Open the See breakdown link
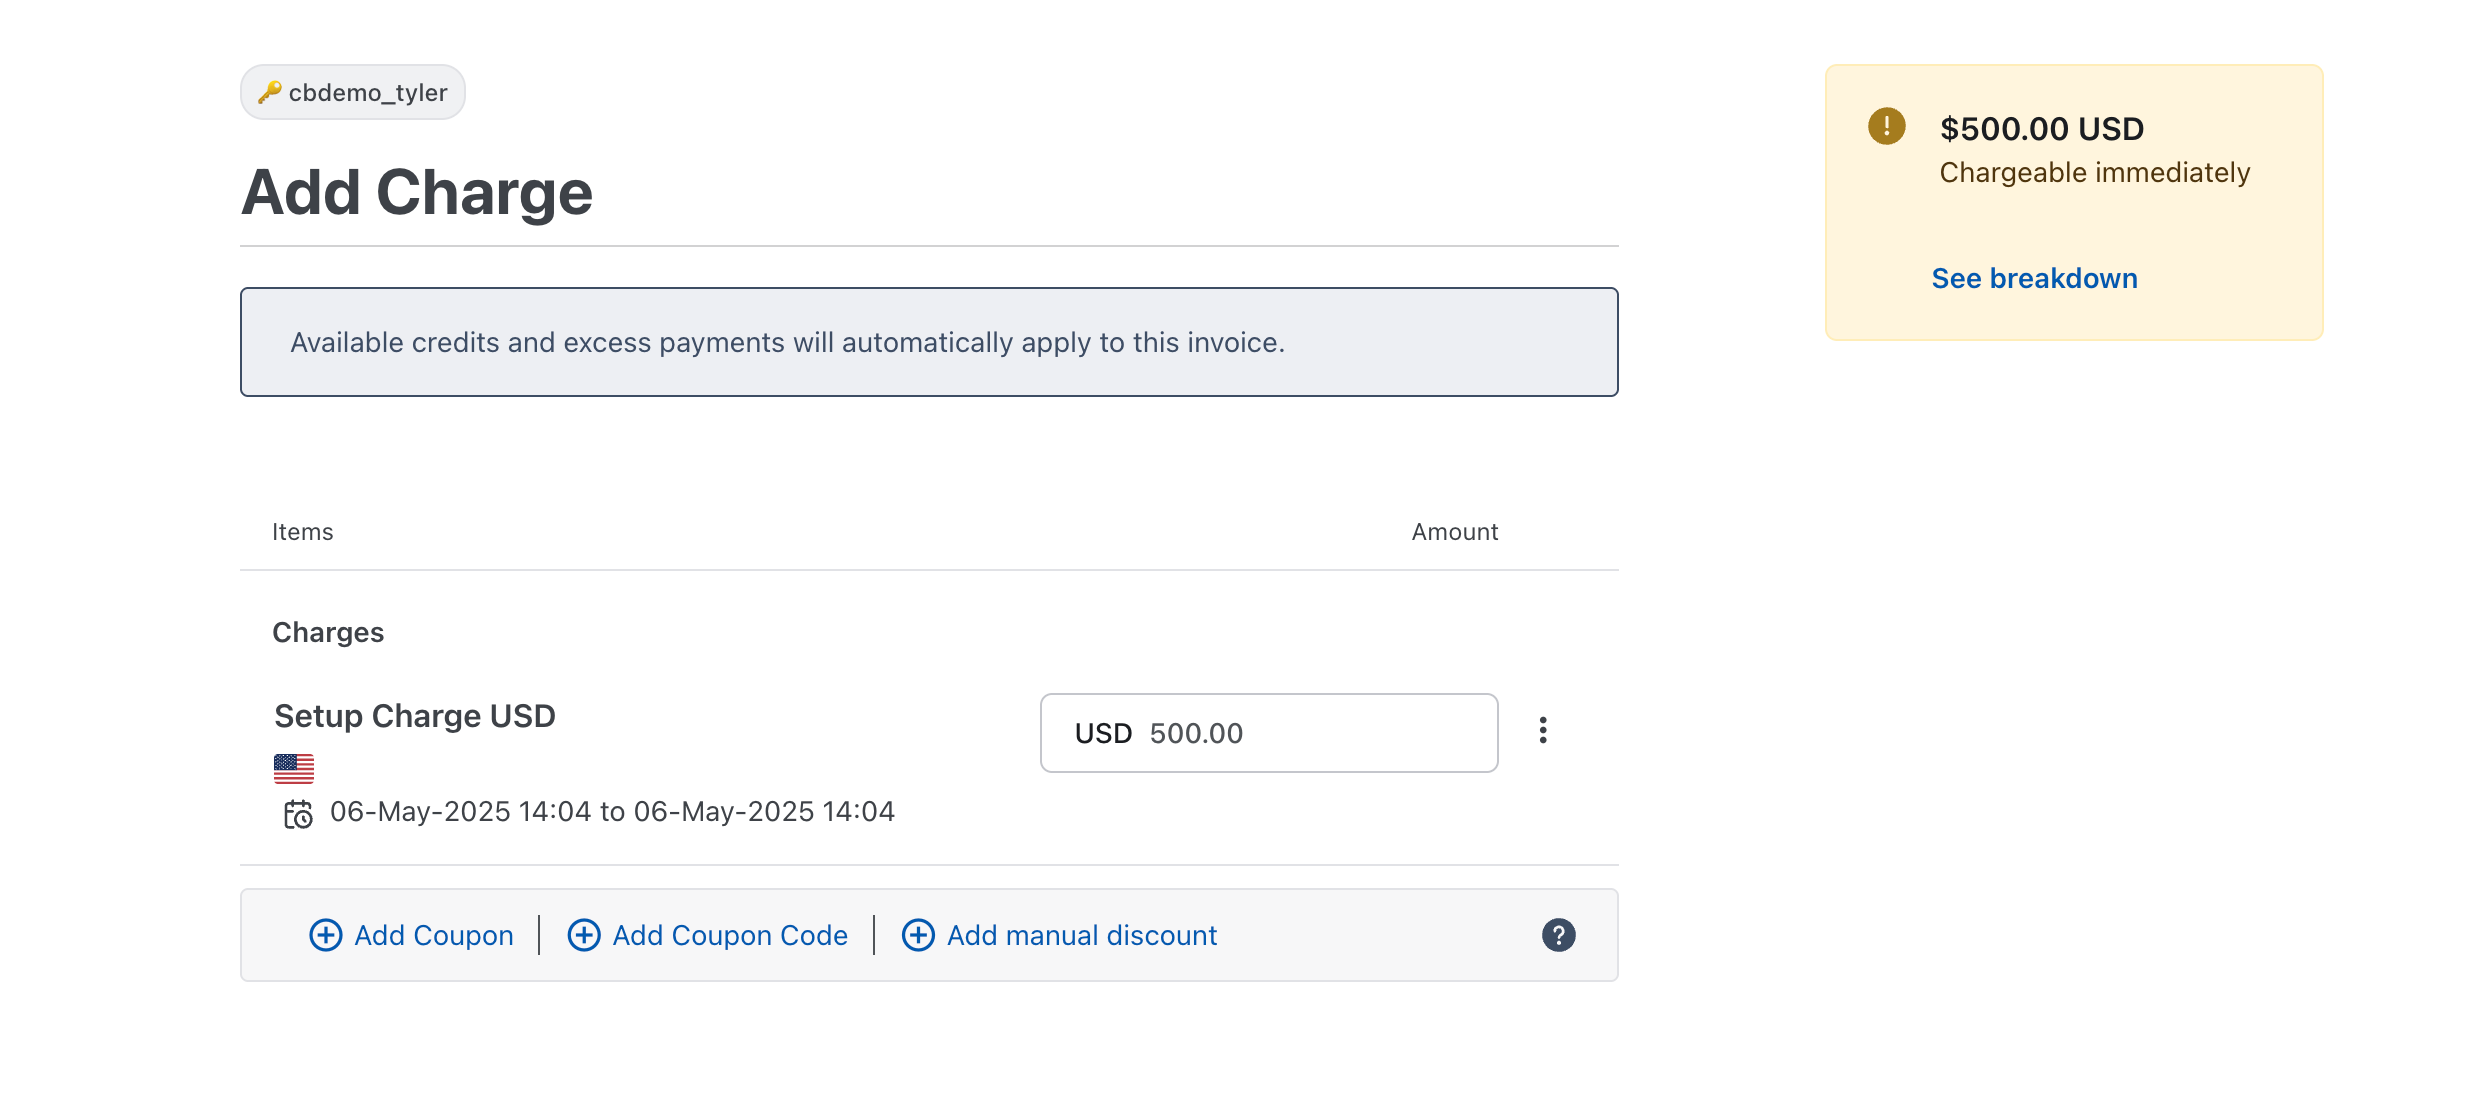2472x1108 pixels. (x=2034, y=278)
